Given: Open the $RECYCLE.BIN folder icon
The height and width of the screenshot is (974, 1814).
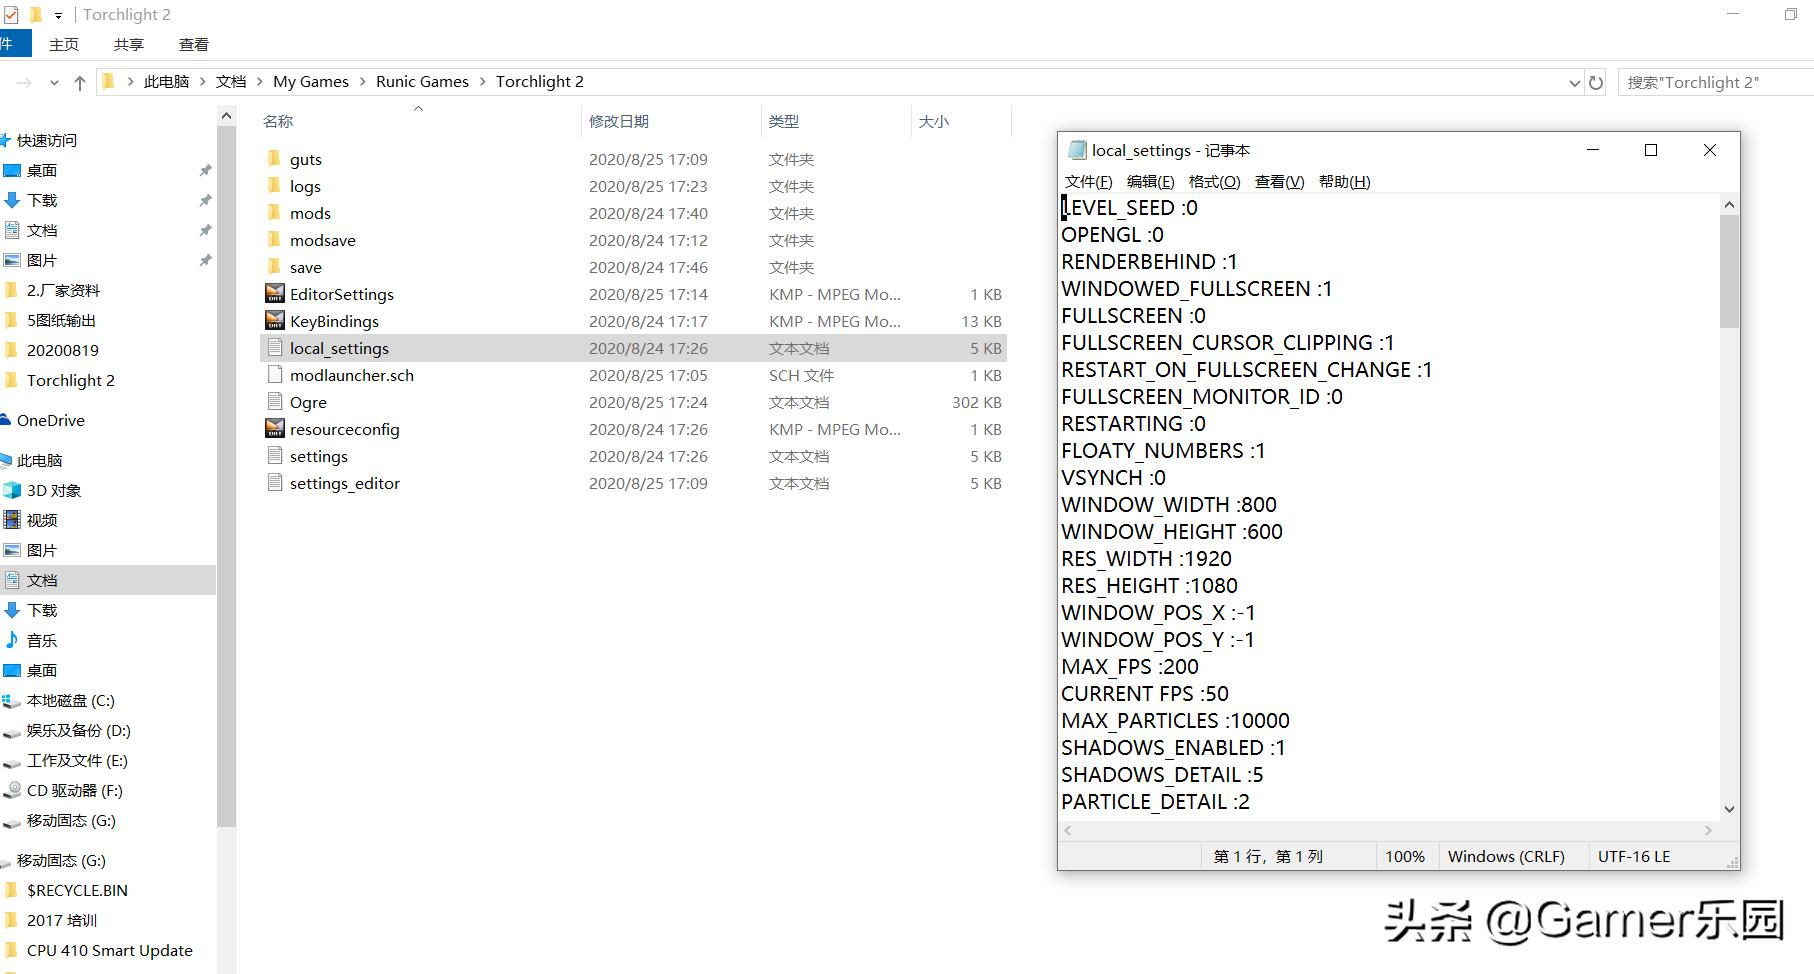Looking at the screenshot, I should [12, 890].
